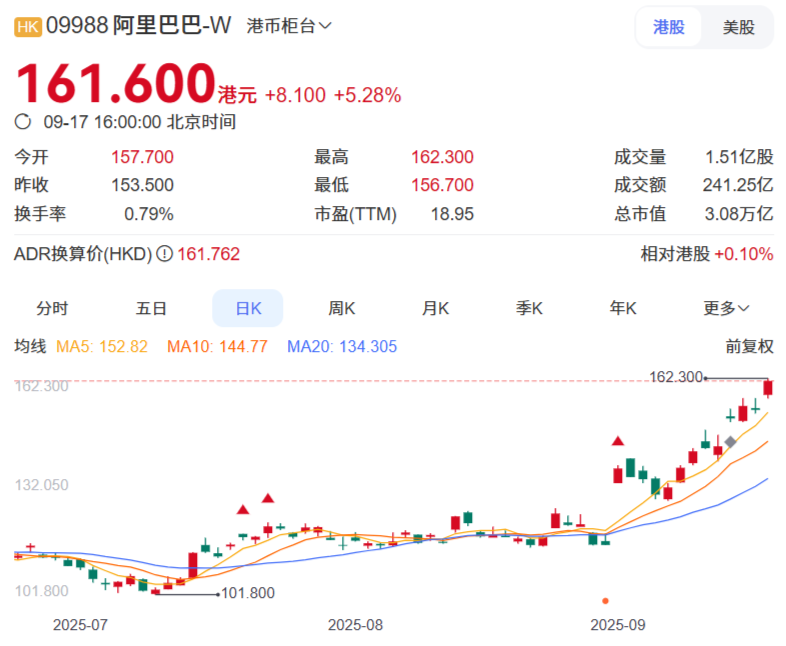Click the 相对港股 +0.10% value
This screenshot has height=646, width=786.
point(743,254)
